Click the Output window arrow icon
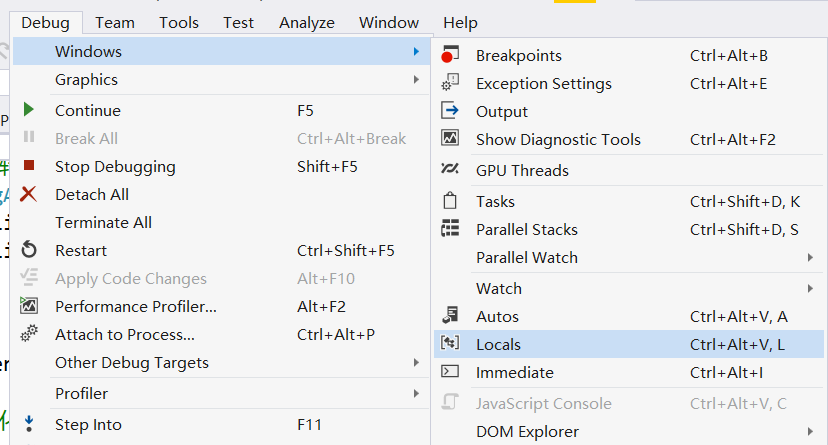 pos(450,111)
